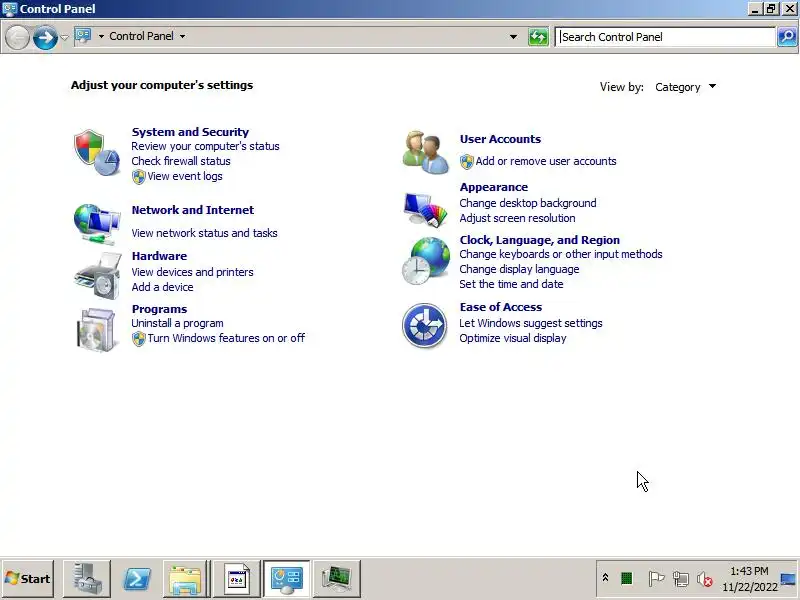Image resolution: width=800 pixels, height=600 pixels.
Task: Open the User Accounts heading link
Action: tap(500, 139)
